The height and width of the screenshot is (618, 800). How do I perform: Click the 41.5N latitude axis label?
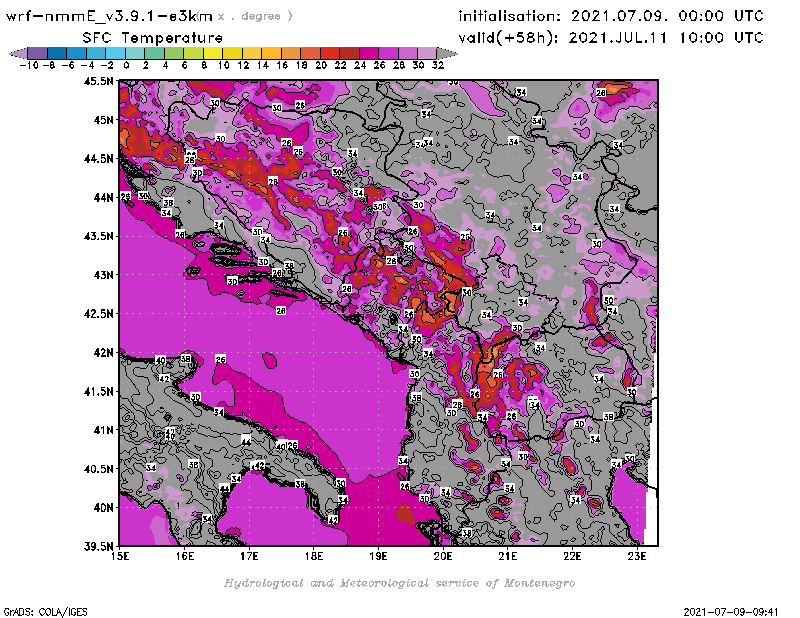pos(98,391)
